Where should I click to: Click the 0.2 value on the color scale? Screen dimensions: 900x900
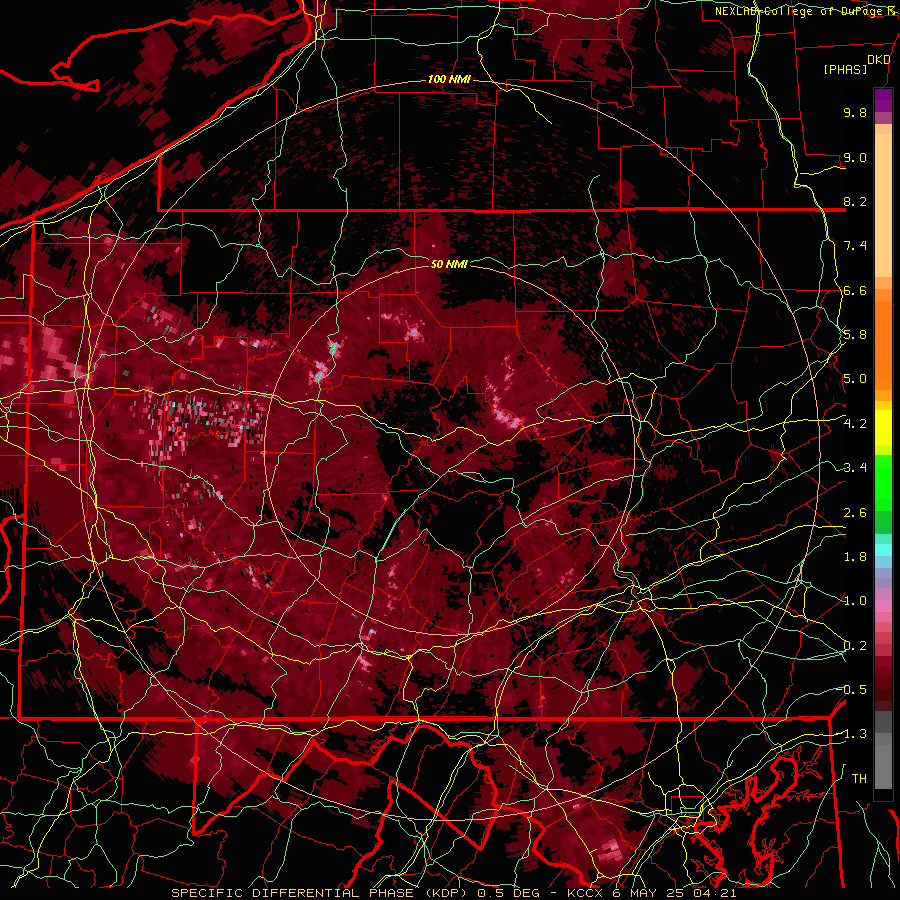click(x=855, y=646)
